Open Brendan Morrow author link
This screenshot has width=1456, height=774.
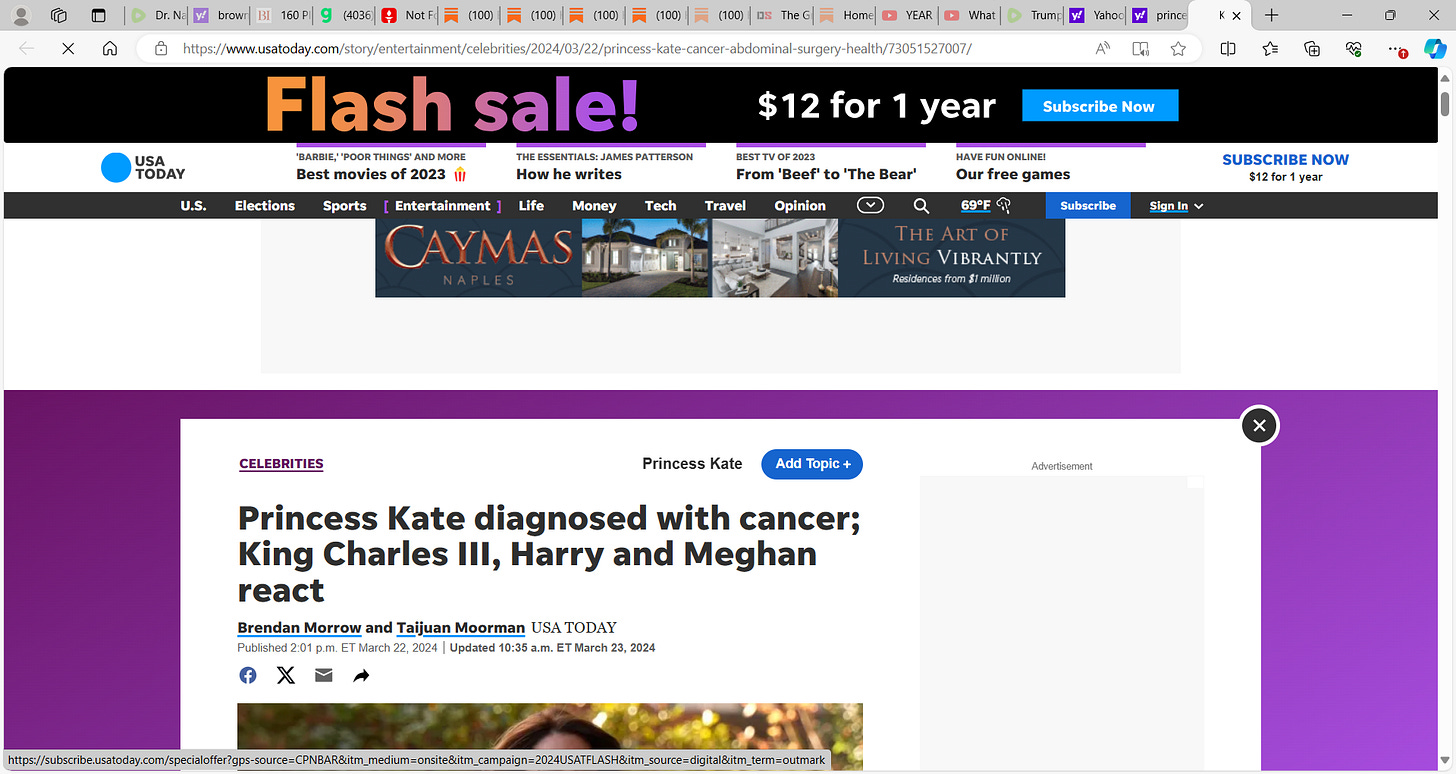pyautogui.click(x=299, y=628)
